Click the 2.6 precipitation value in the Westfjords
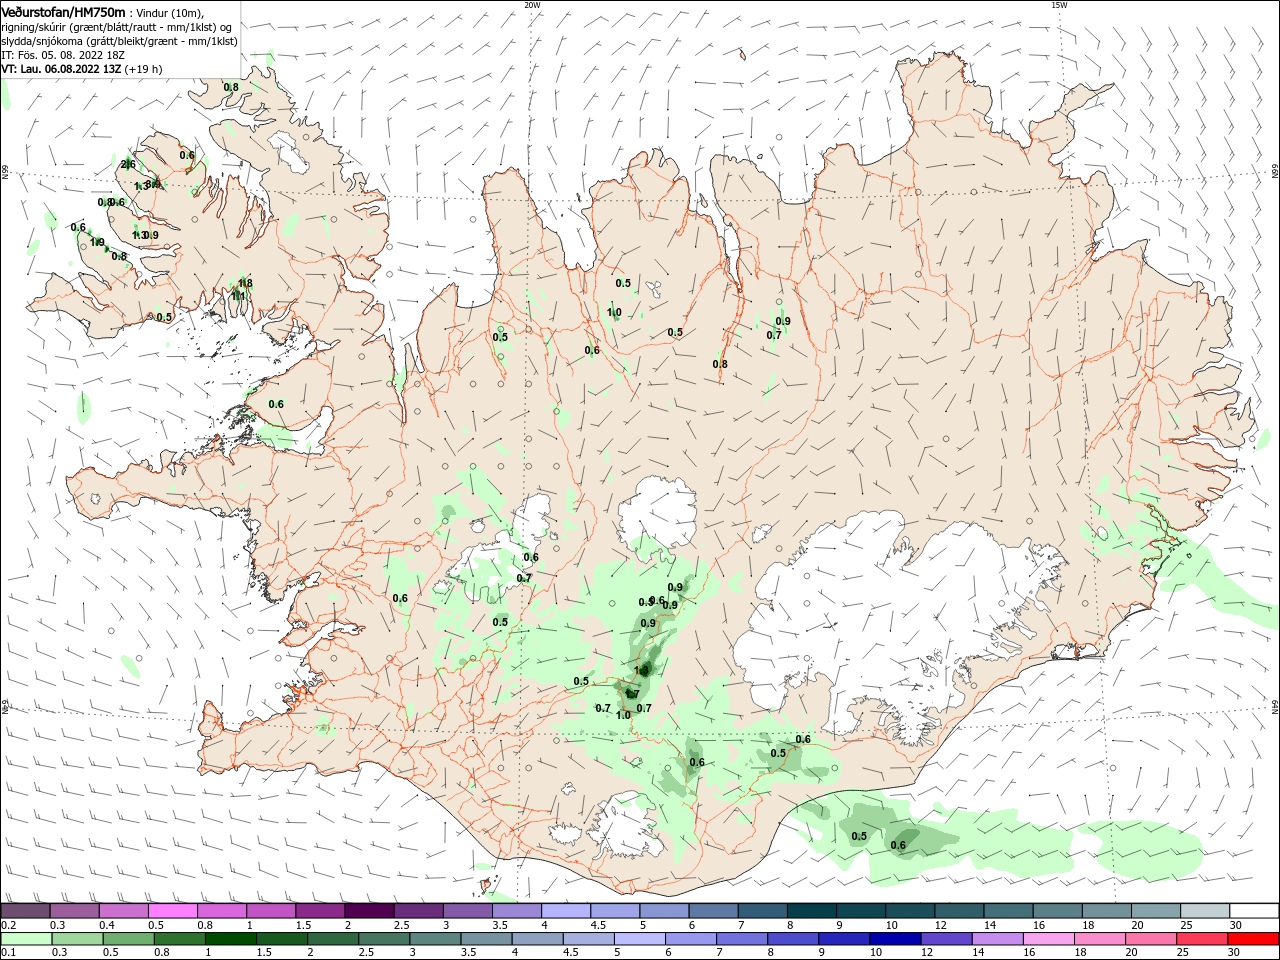Viewport: 1280px width, 960px height. tap(128, 164)
